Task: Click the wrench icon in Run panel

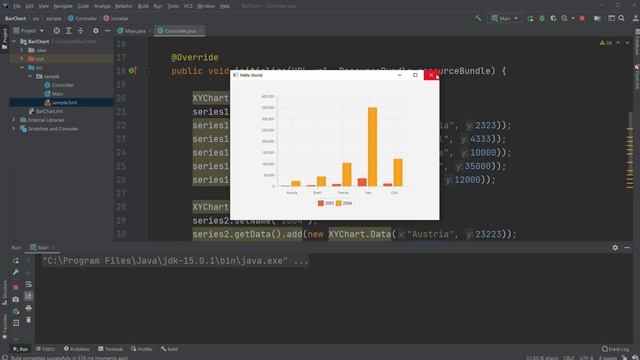Action: pos(16,272)
